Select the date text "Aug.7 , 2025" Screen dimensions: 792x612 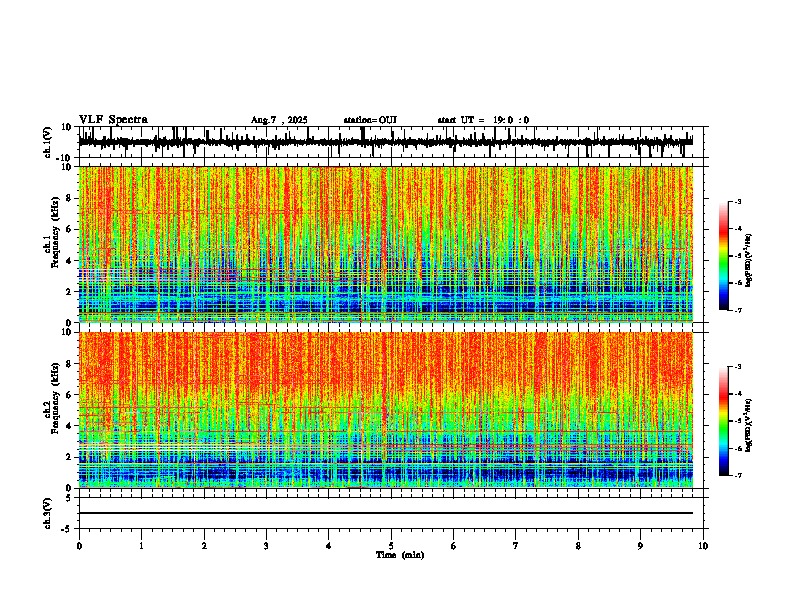pyautogui.click(x=279, y=120)
